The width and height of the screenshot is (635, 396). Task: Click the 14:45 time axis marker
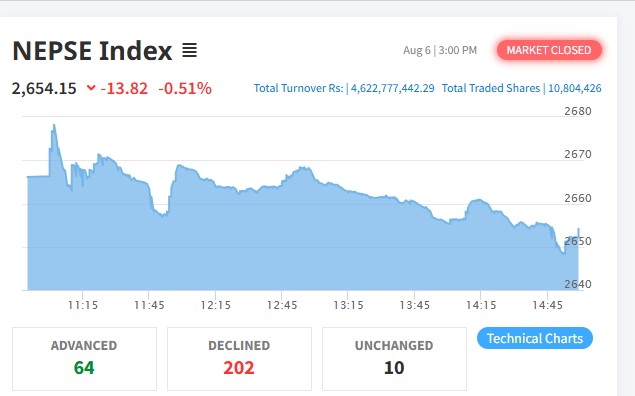(x=548, y=304)
